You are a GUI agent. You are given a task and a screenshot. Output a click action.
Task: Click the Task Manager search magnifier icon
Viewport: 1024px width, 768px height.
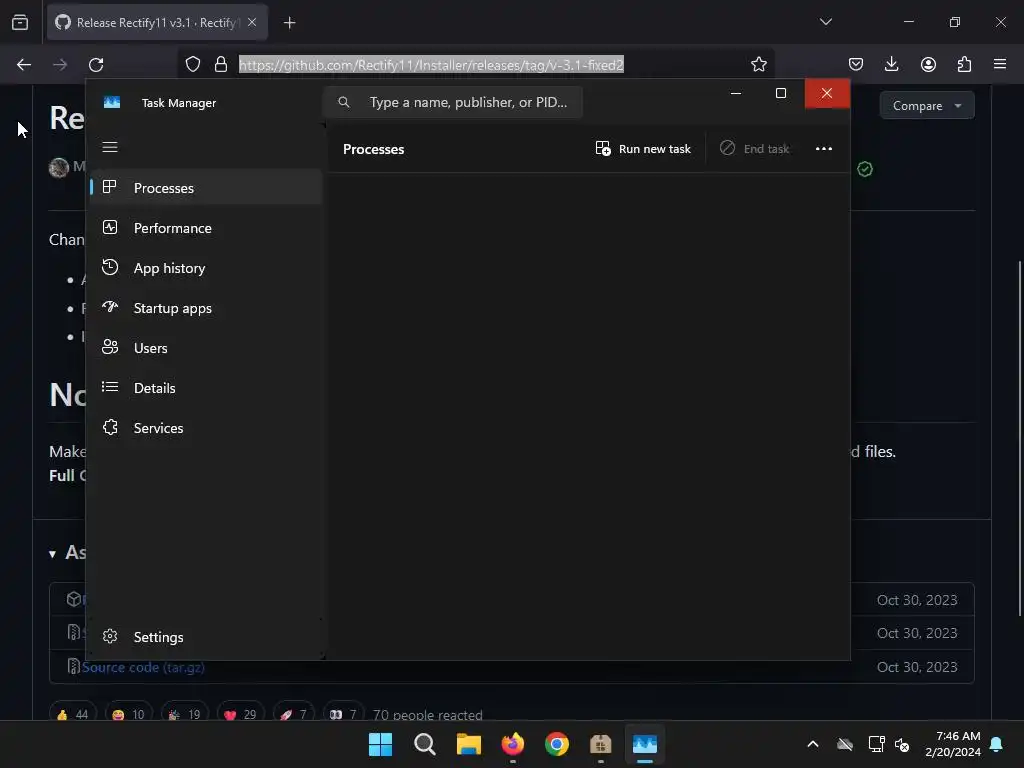pyautogui.click(x=344, y=102)
